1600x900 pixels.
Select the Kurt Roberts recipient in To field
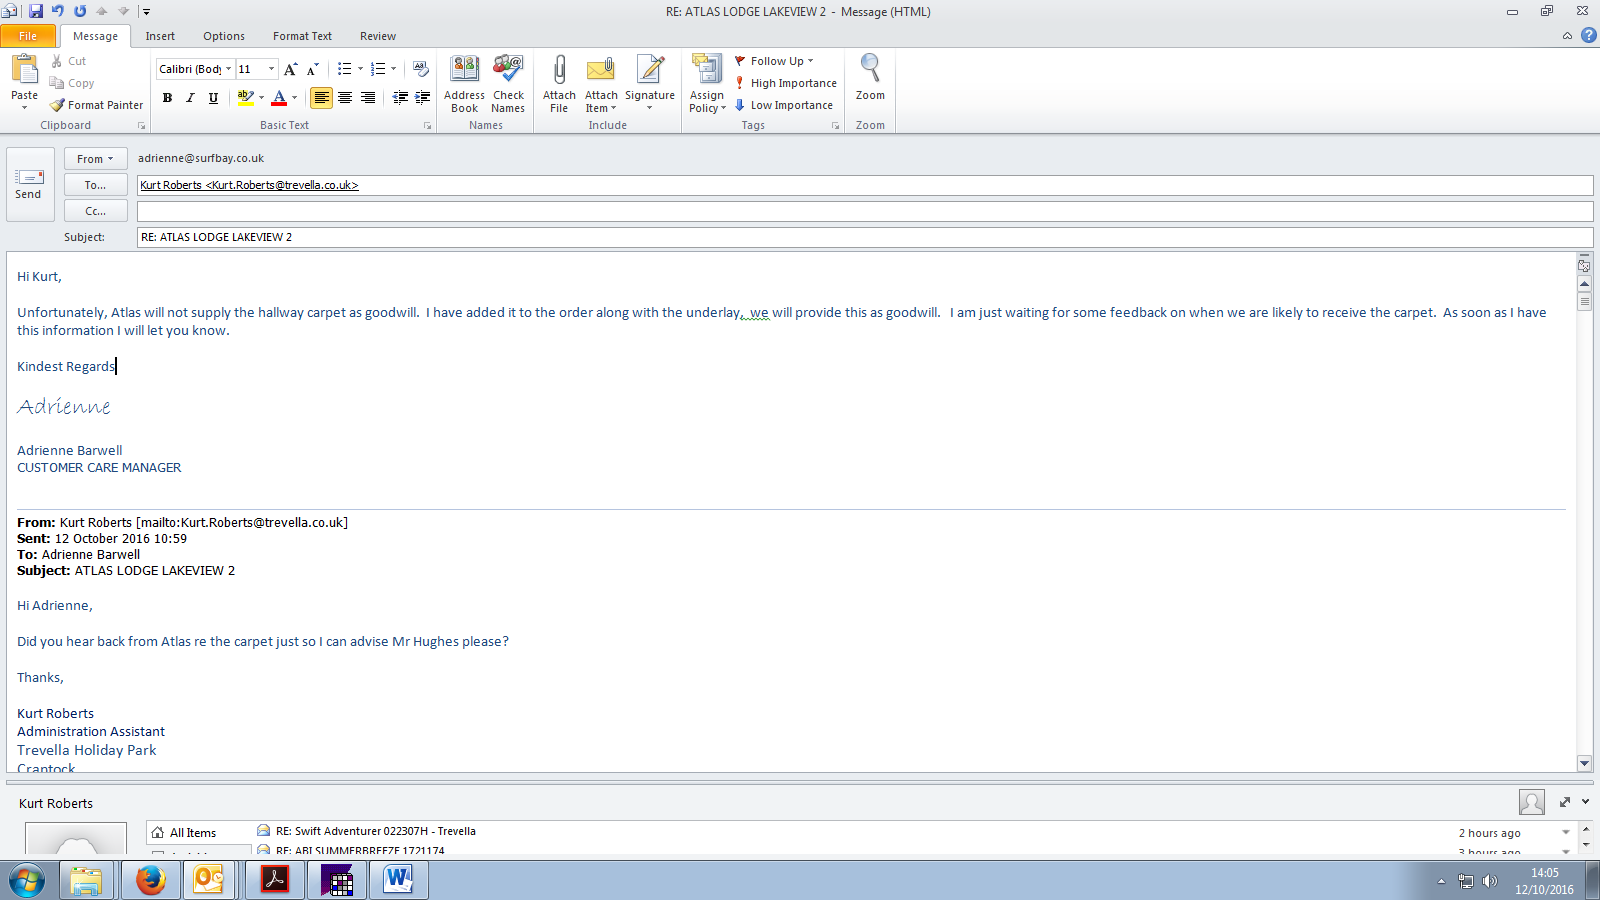[x=249, y=185]
